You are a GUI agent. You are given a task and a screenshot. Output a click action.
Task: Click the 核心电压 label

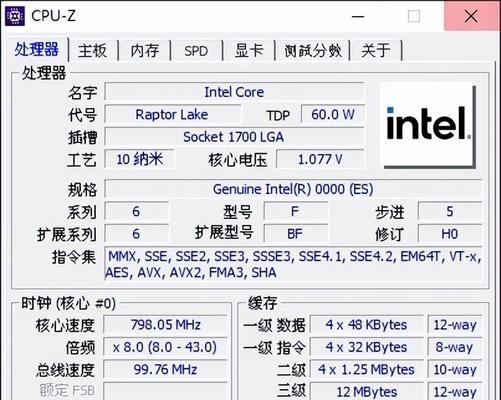coord(237,160)
